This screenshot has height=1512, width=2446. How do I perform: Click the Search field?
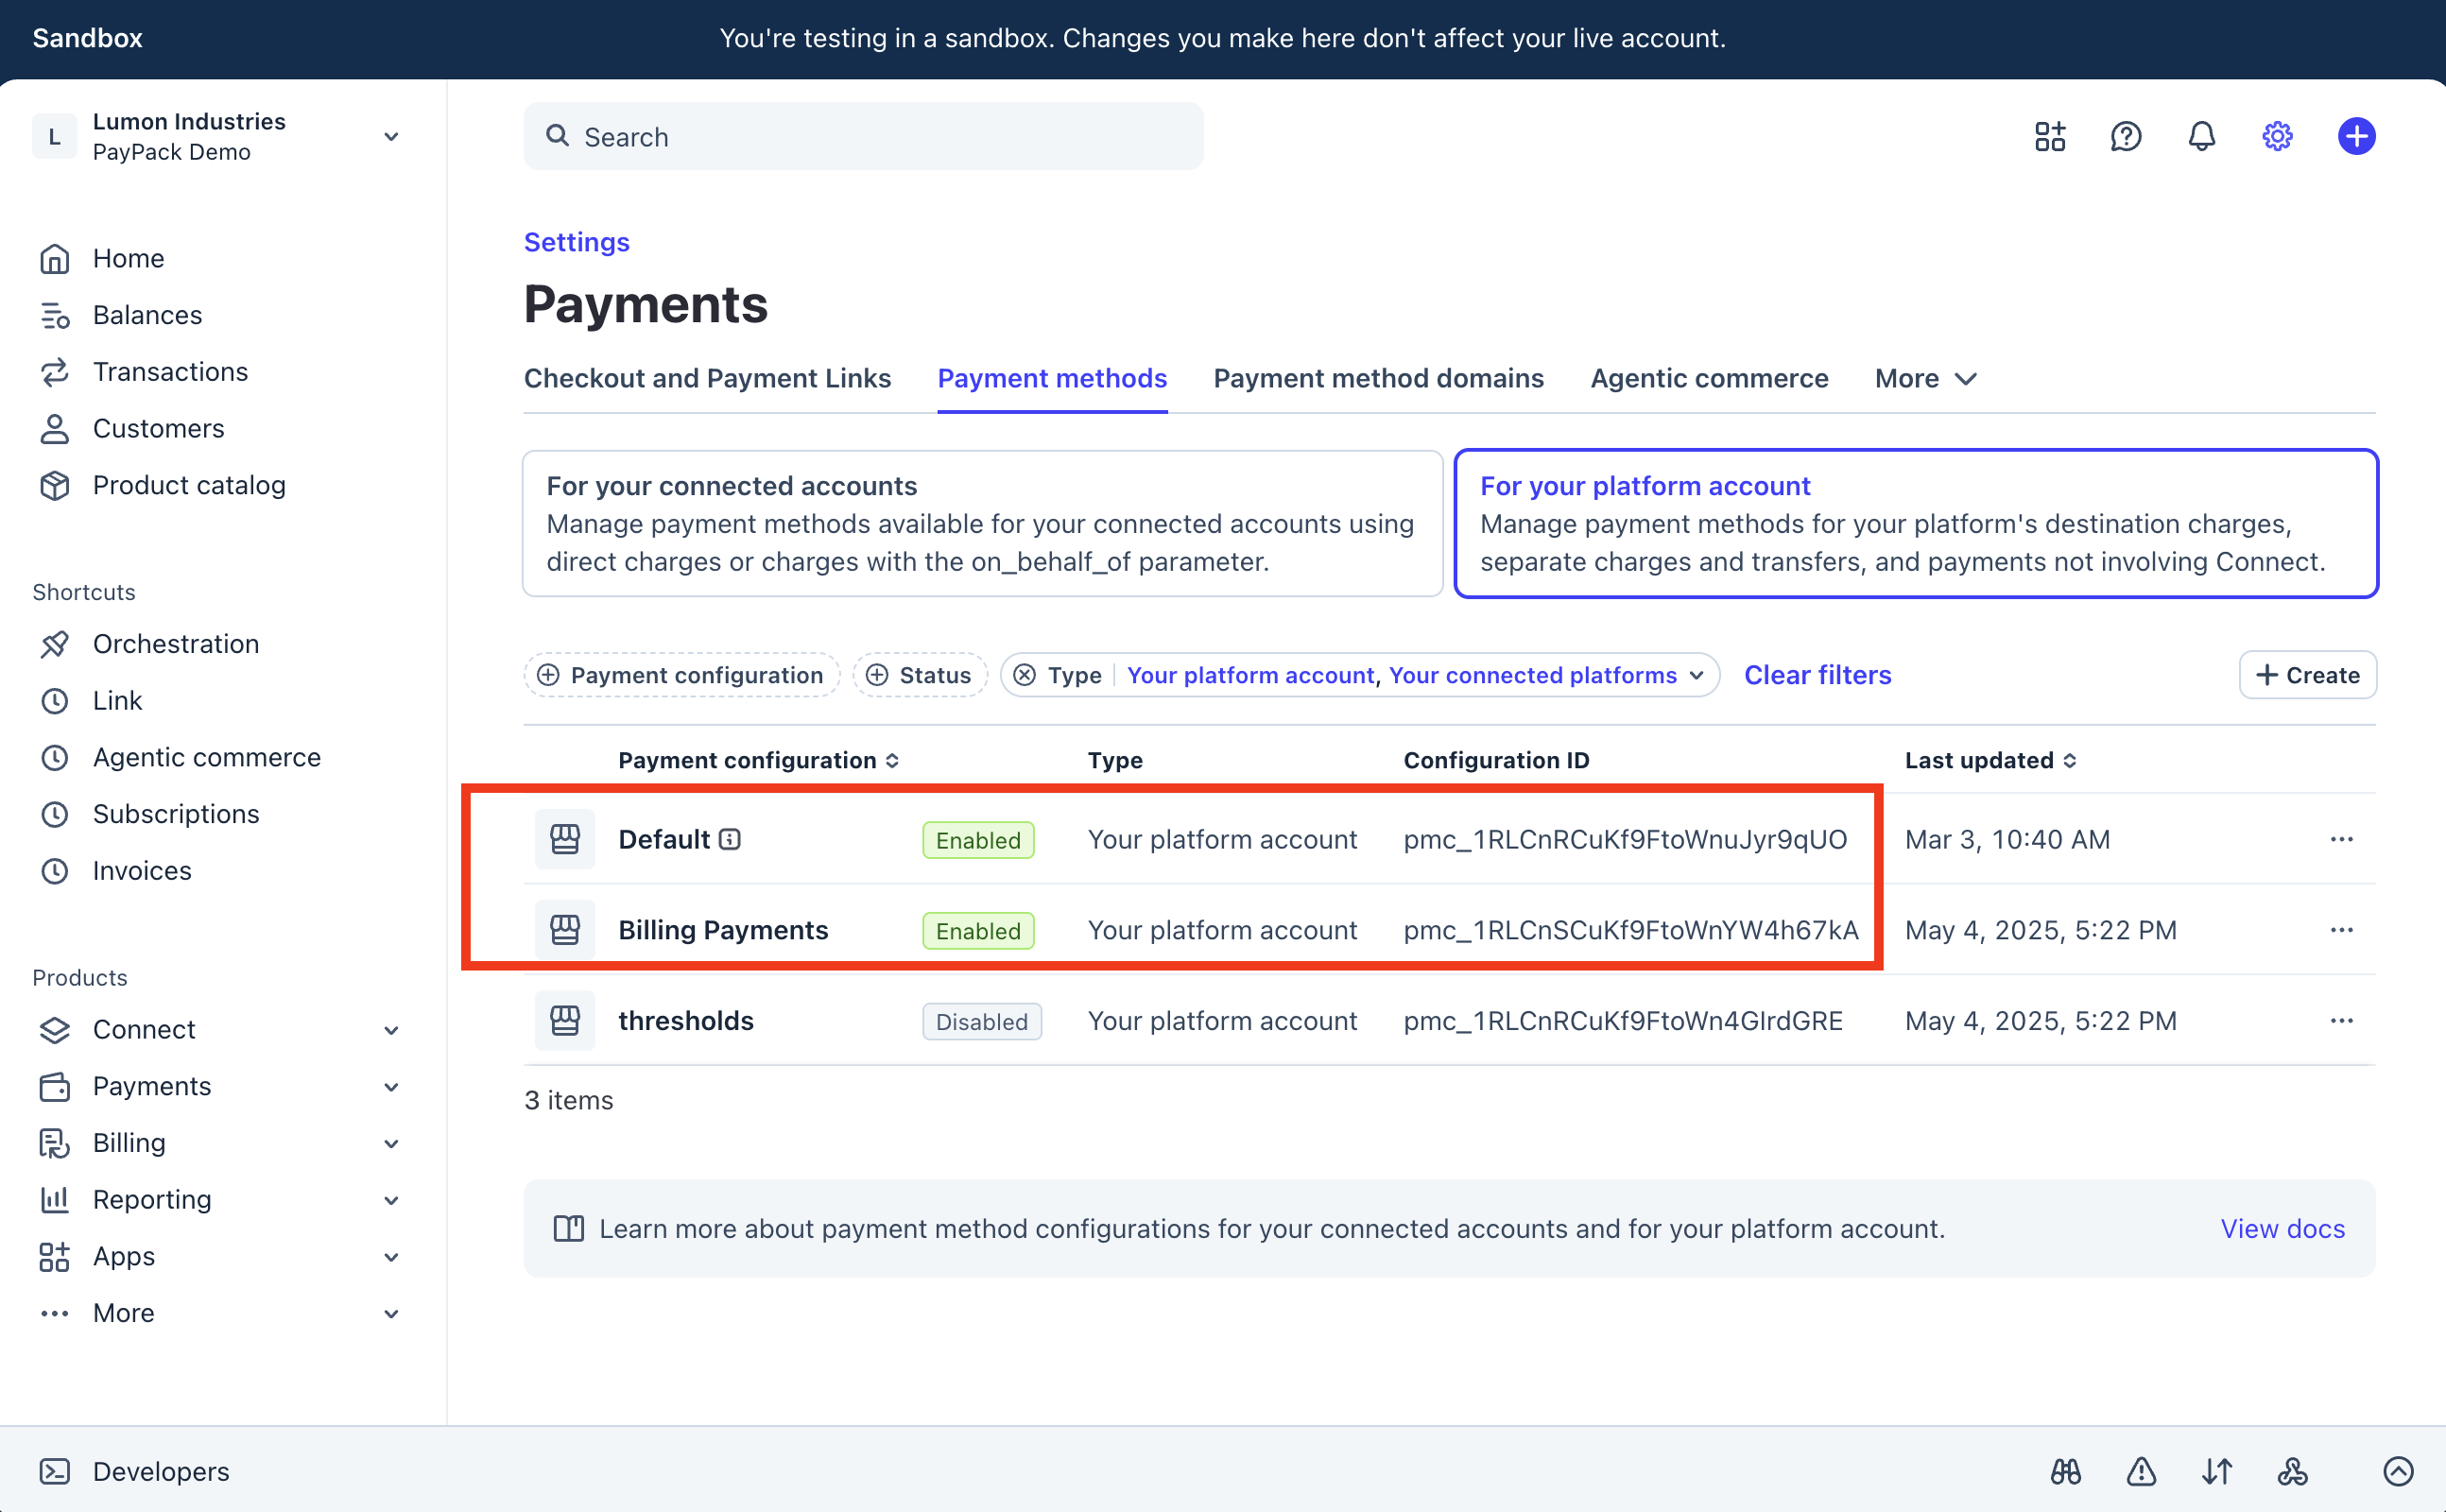coord(863,136)
